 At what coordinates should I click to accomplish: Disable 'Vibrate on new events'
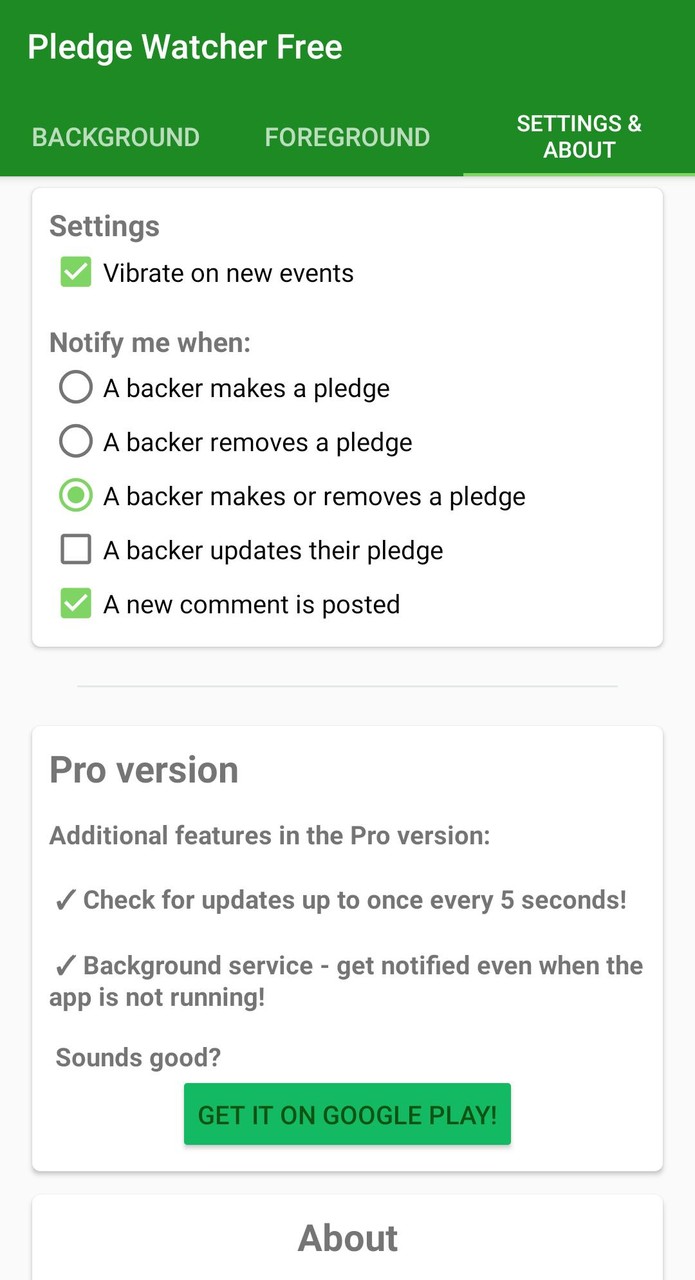[76, 272]
